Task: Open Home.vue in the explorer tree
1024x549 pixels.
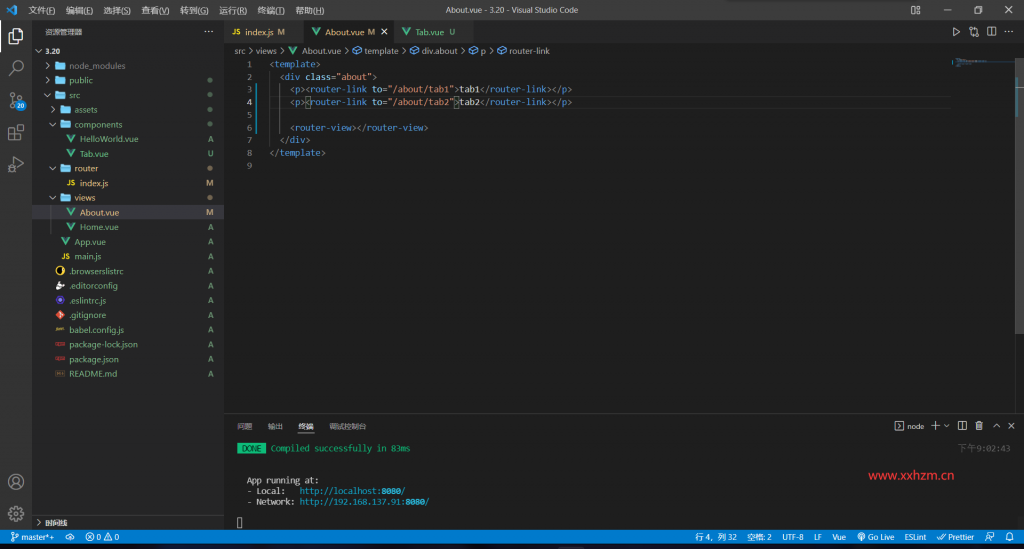Action: pos(99,227)
